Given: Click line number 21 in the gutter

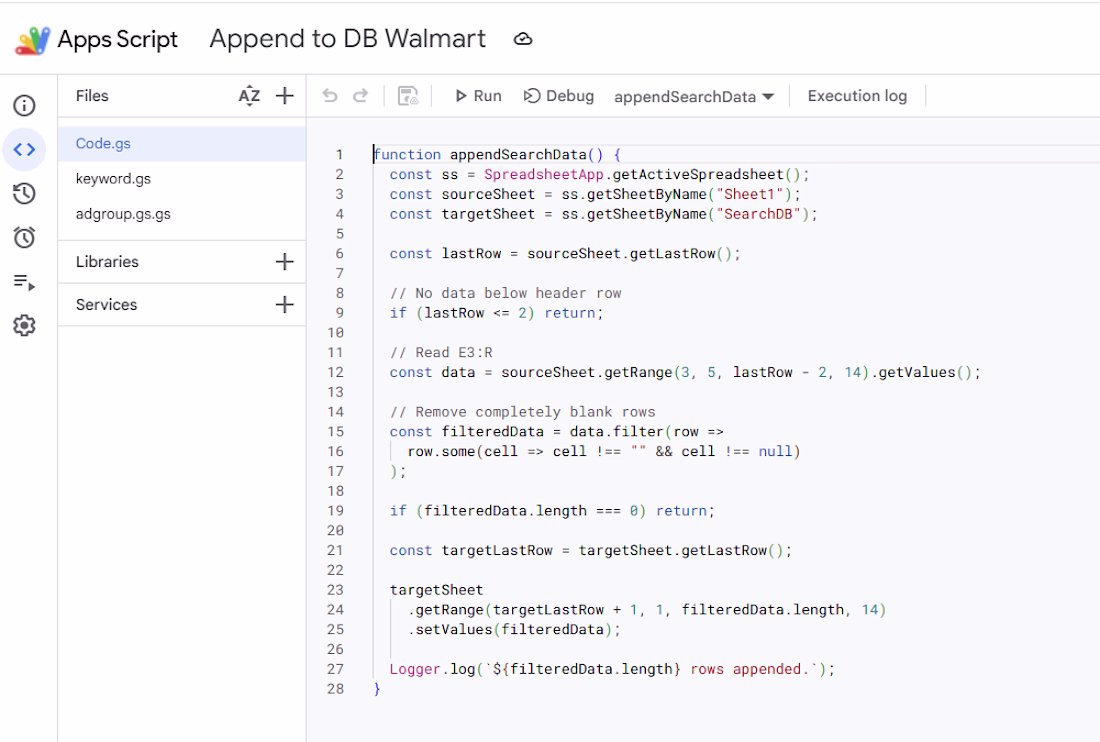Looking at the screenshot, I should click(335, 551).
